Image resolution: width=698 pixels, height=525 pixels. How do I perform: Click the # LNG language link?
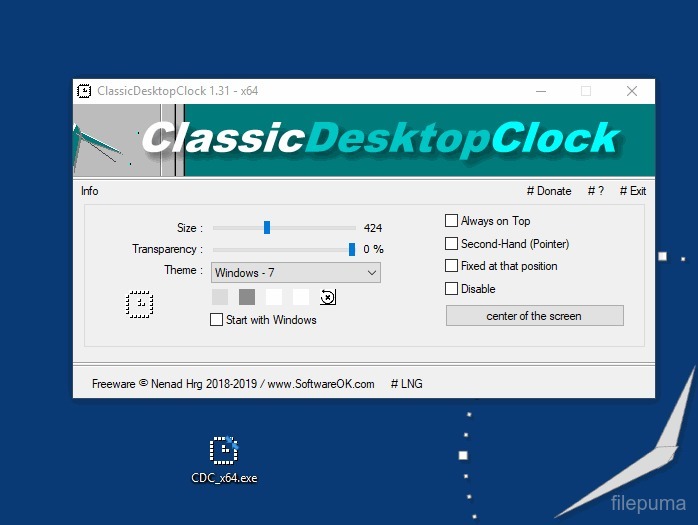pyautogui.click(x=406, y=384)
